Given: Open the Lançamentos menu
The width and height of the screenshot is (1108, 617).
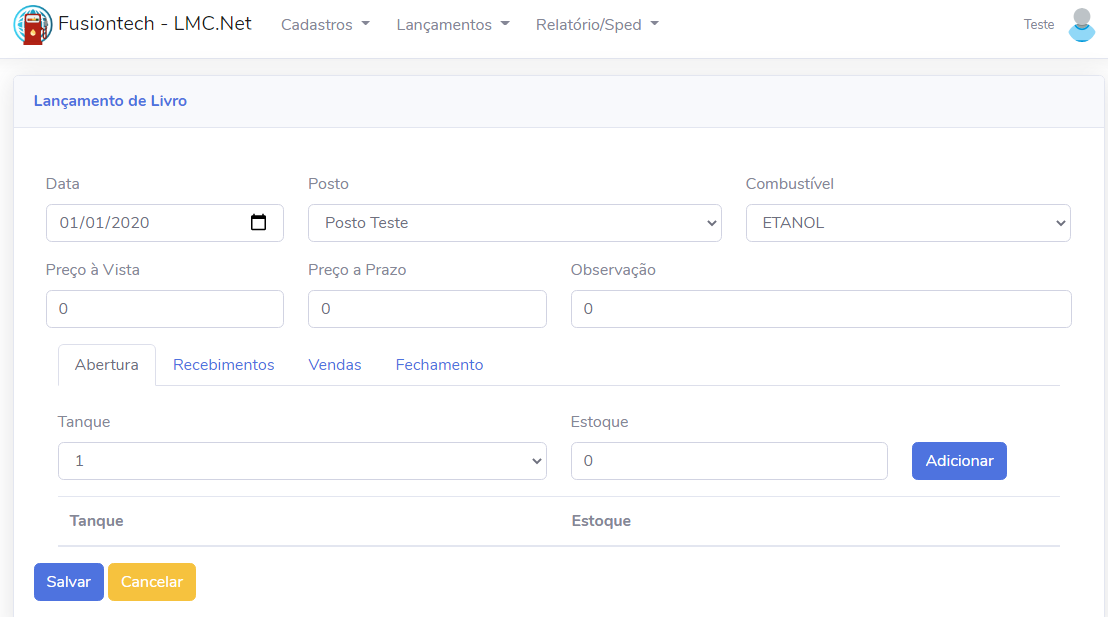Looking at the screenshot, I should point(453,25).
